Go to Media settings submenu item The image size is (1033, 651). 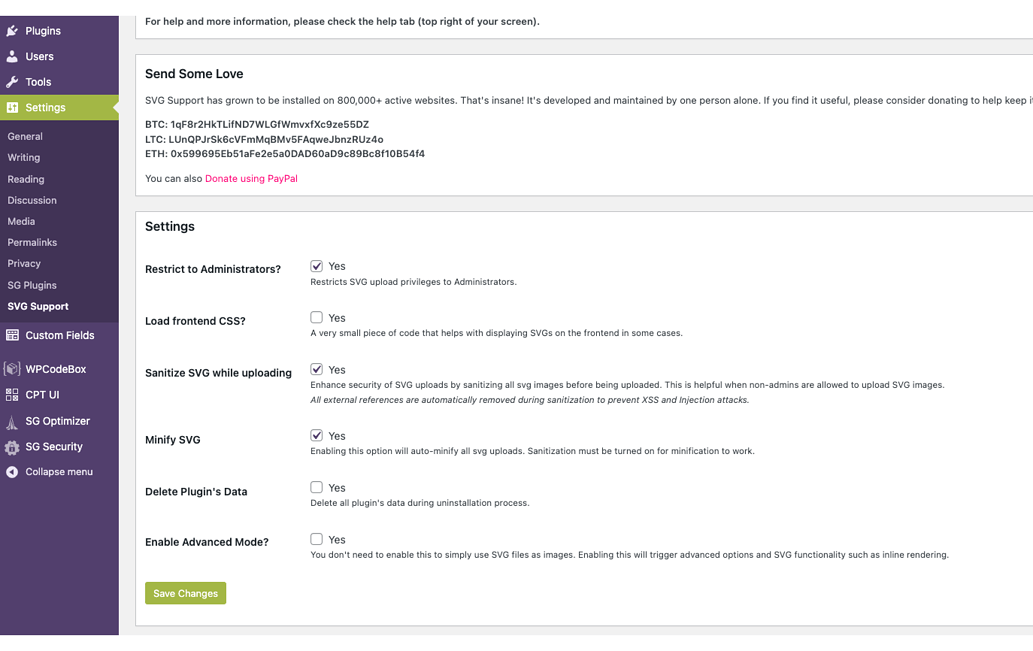coord(21,221)
